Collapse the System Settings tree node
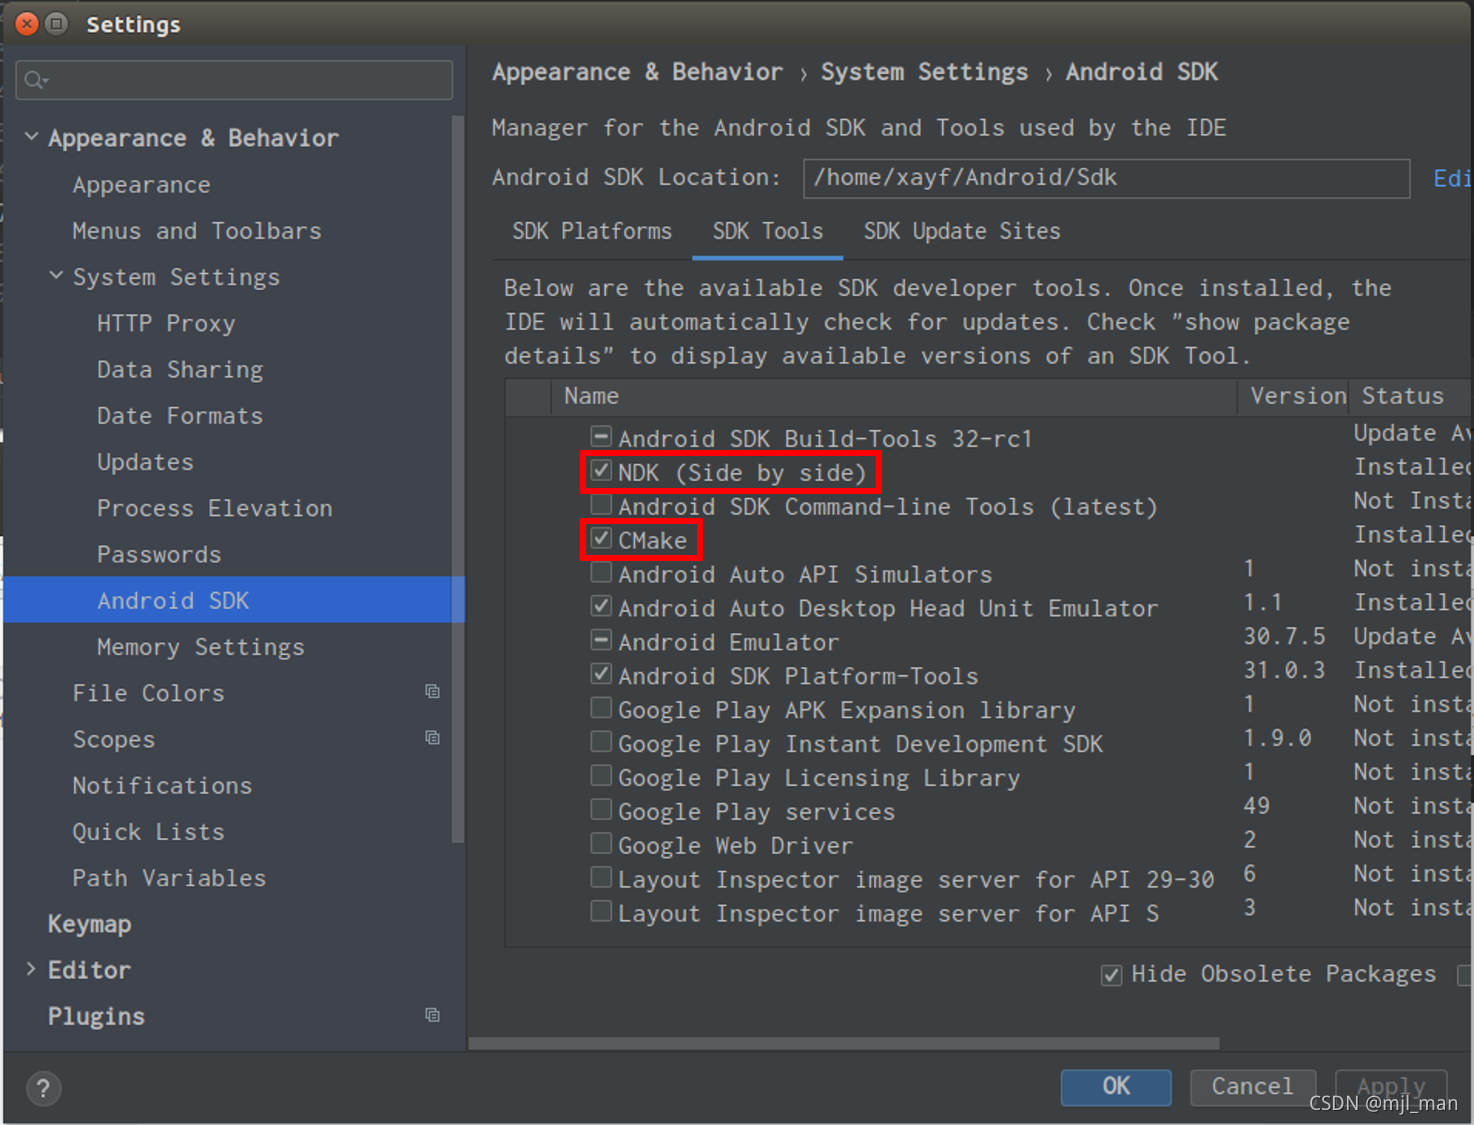The height and width of the screenshot is (1125, 1474). click(x=56, y=276)
